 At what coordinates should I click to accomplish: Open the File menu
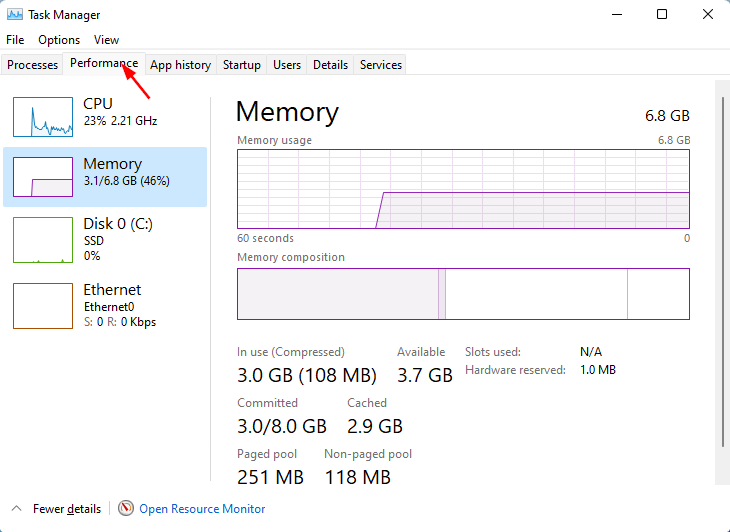tap(15, 40)
